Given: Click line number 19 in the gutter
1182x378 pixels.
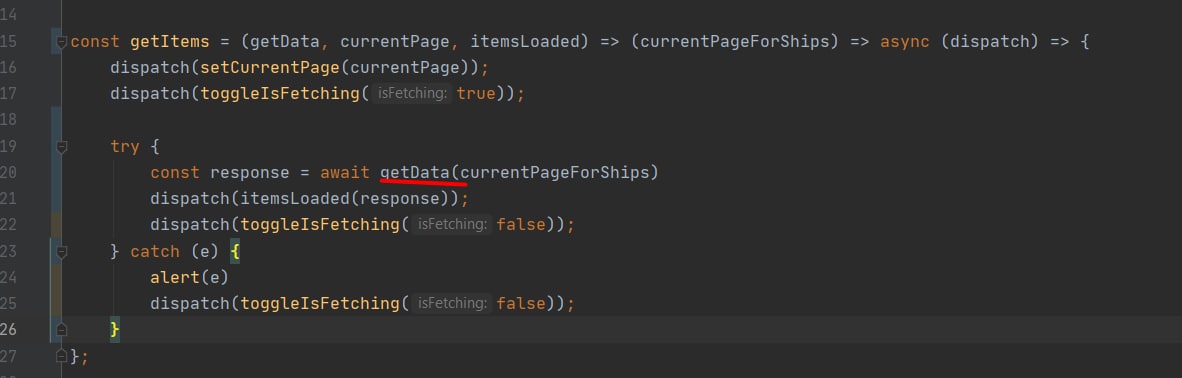Looking at the screenshot, I should point(8,146).
